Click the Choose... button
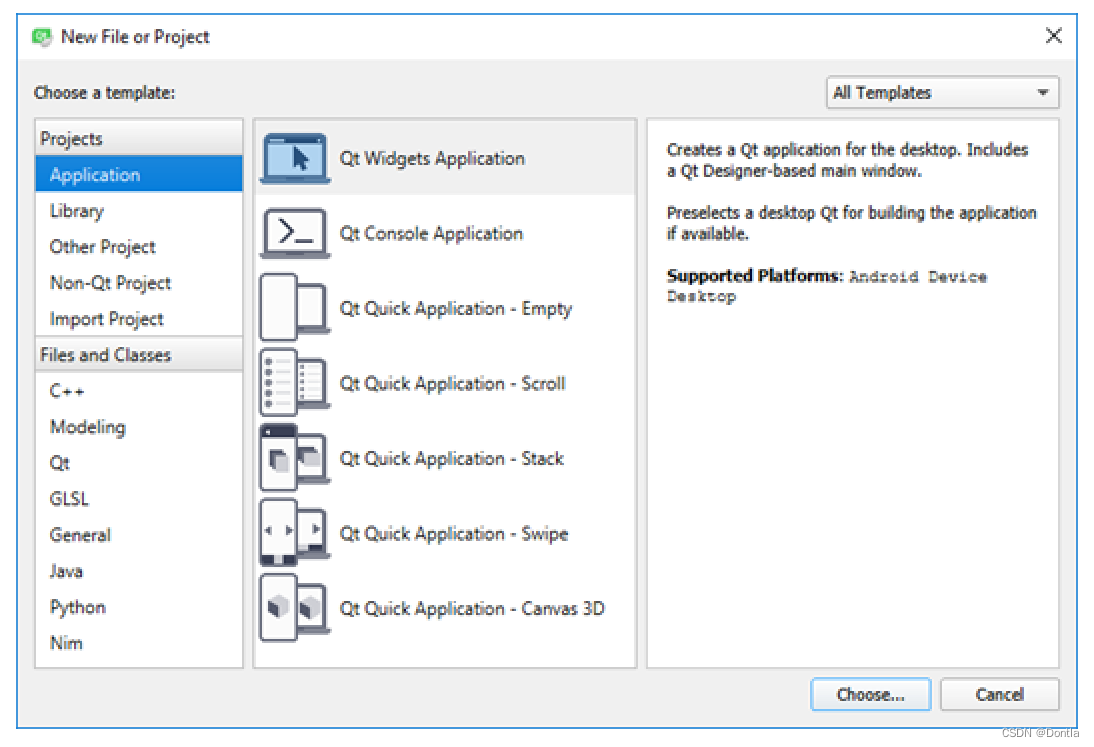Screen dimensions: 1094x747 (x=871, y=694)
